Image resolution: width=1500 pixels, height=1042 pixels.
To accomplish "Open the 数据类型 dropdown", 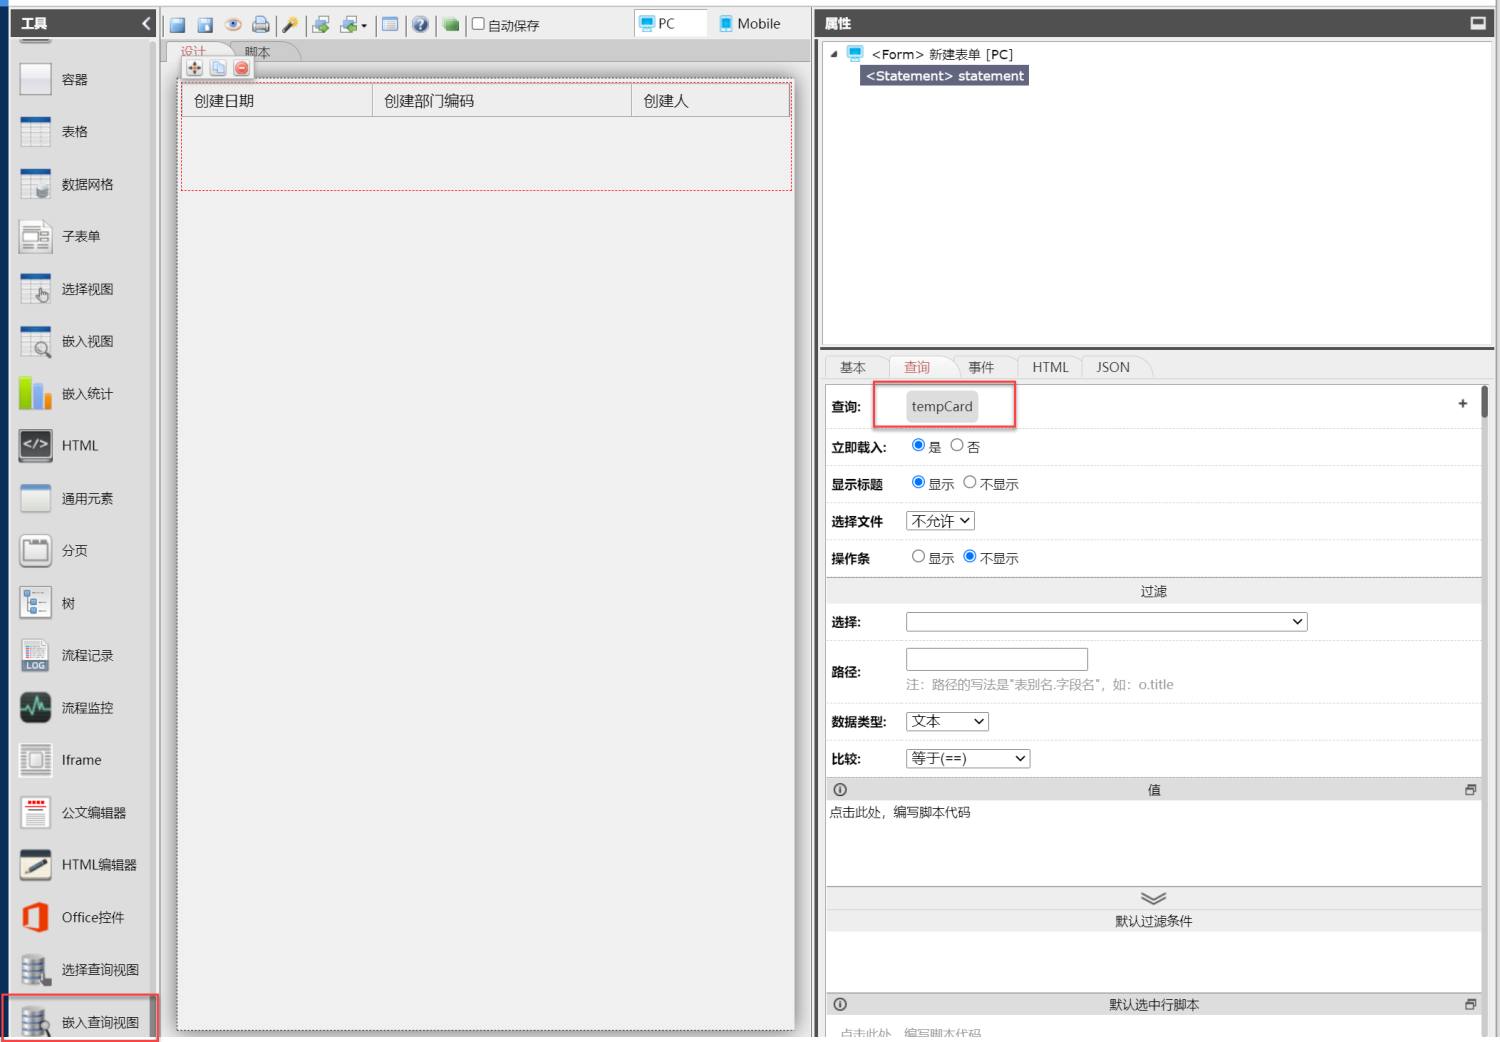I will (x=947, y=721).
